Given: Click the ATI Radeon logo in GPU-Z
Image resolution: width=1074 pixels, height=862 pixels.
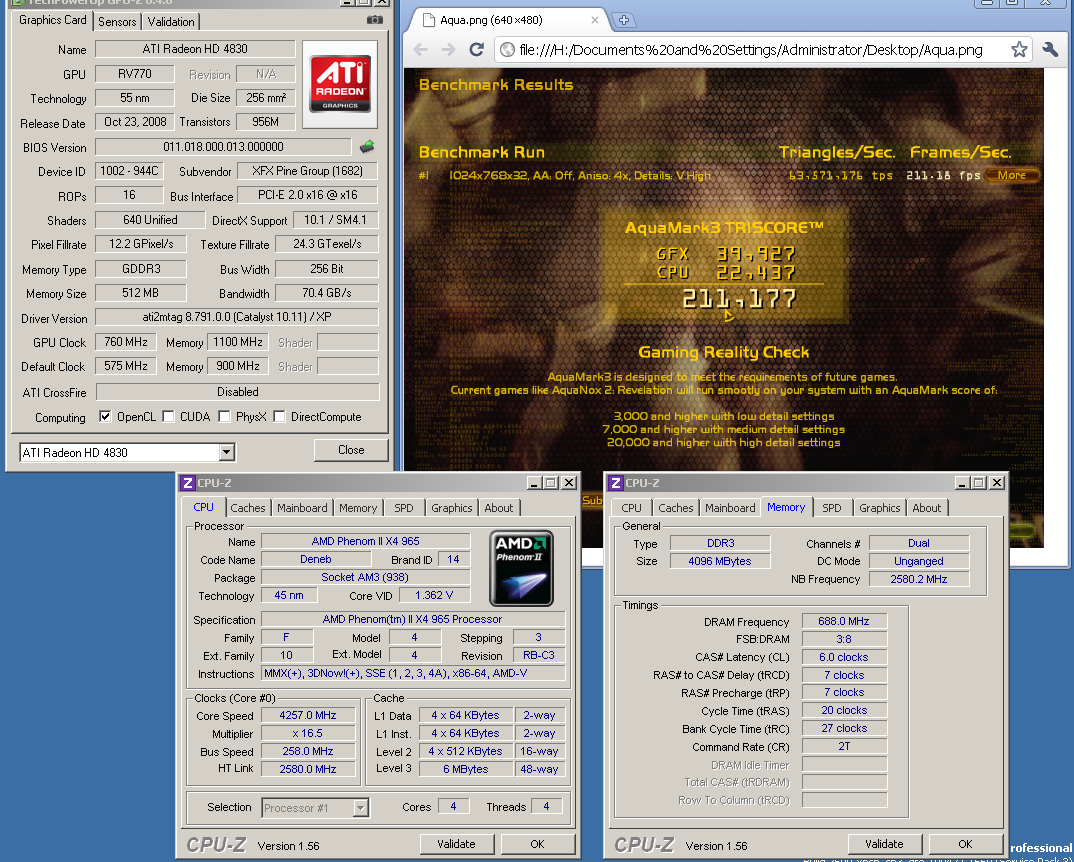Looking at the screenshot, I should (x=340, y=84).
